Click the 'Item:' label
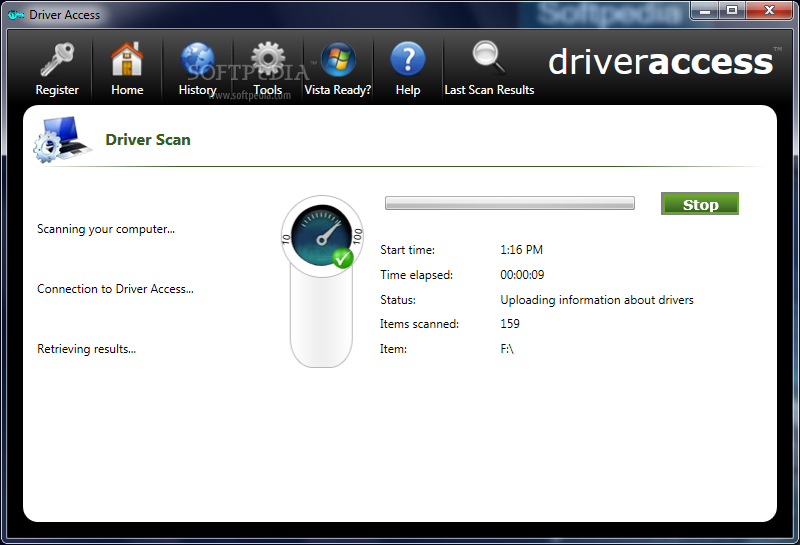 393,349
